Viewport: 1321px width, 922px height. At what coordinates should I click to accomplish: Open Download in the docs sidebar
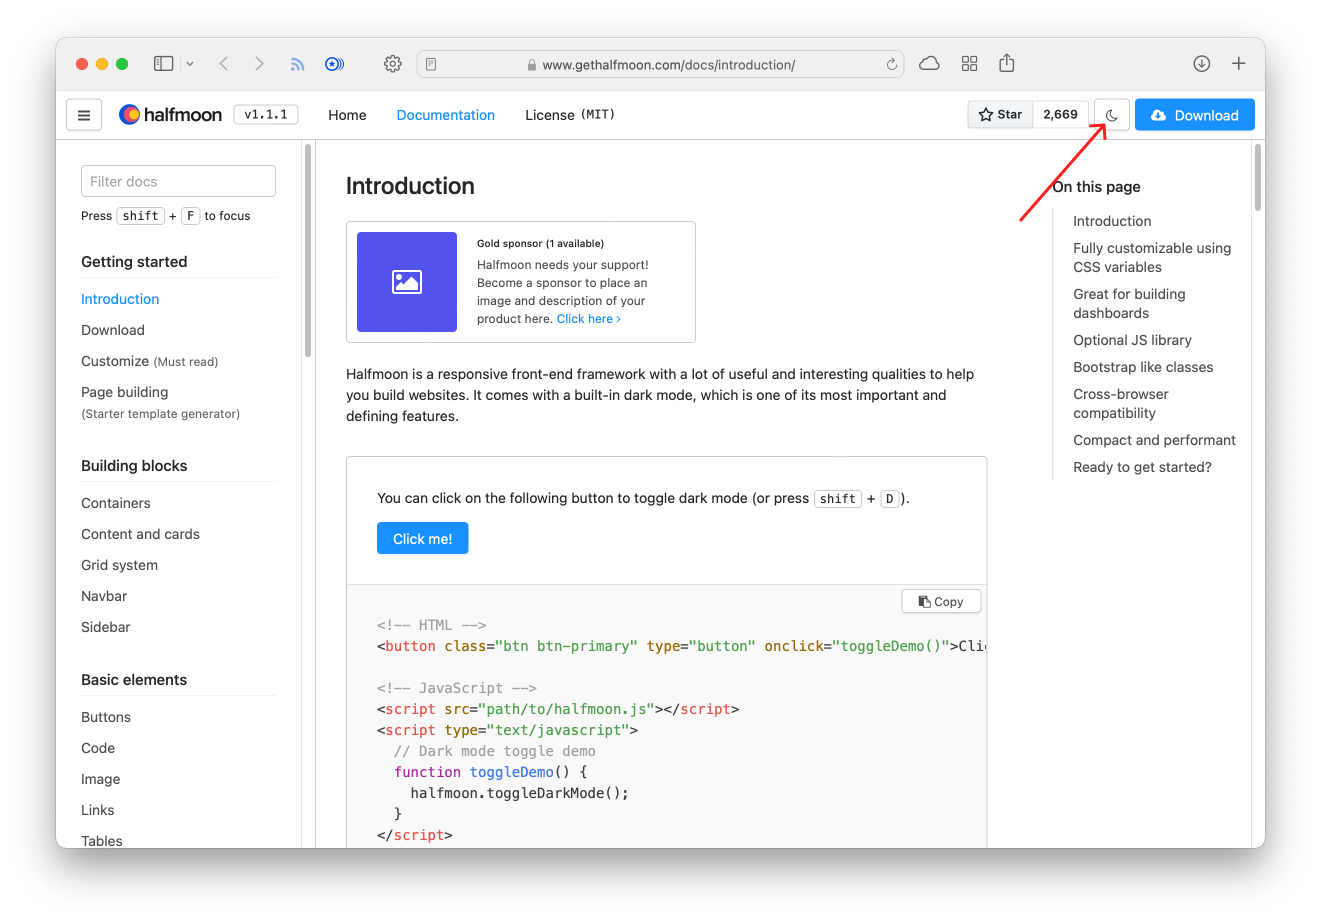coord(113,330)
